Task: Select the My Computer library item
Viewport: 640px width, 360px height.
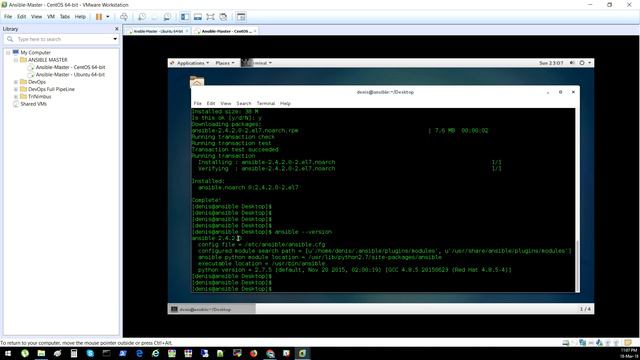Action: (x=36, y=53)
